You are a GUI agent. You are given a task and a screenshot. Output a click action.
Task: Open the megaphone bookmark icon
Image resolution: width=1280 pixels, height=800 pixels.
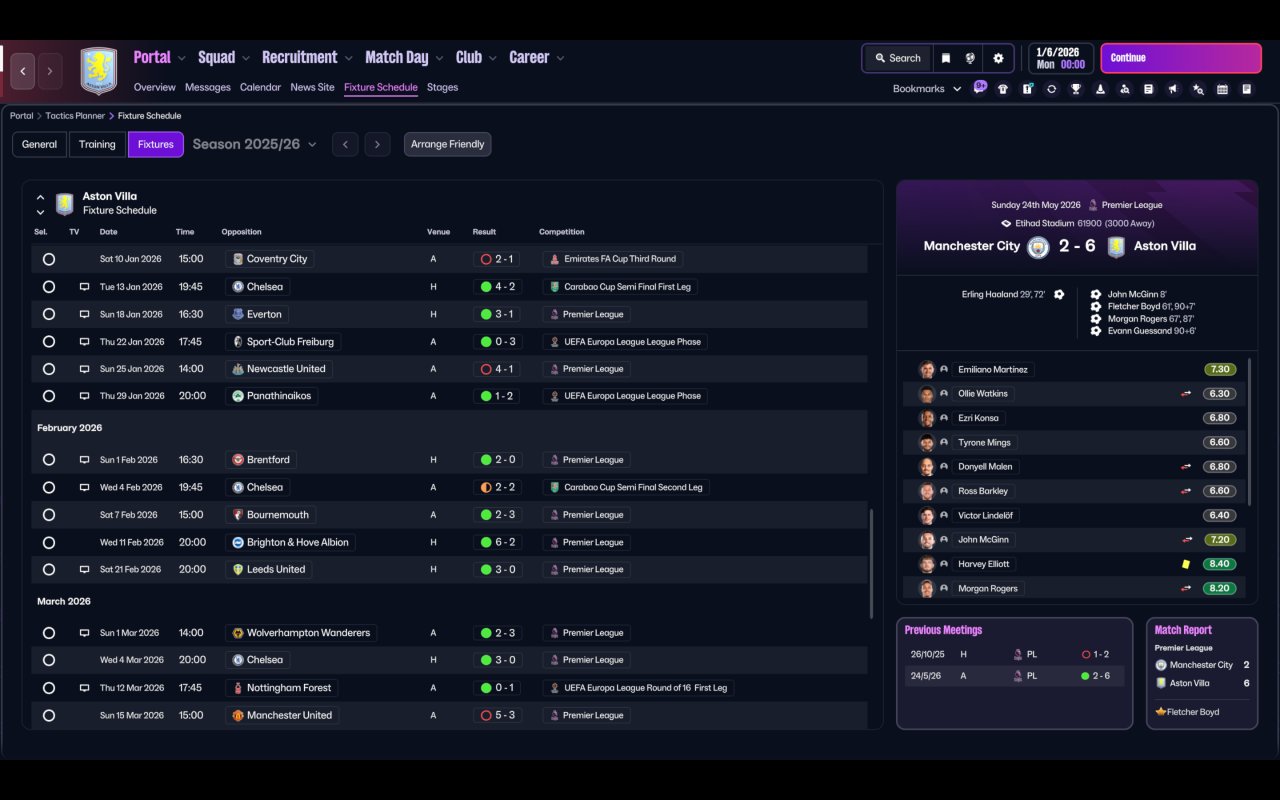[1173, 89]
